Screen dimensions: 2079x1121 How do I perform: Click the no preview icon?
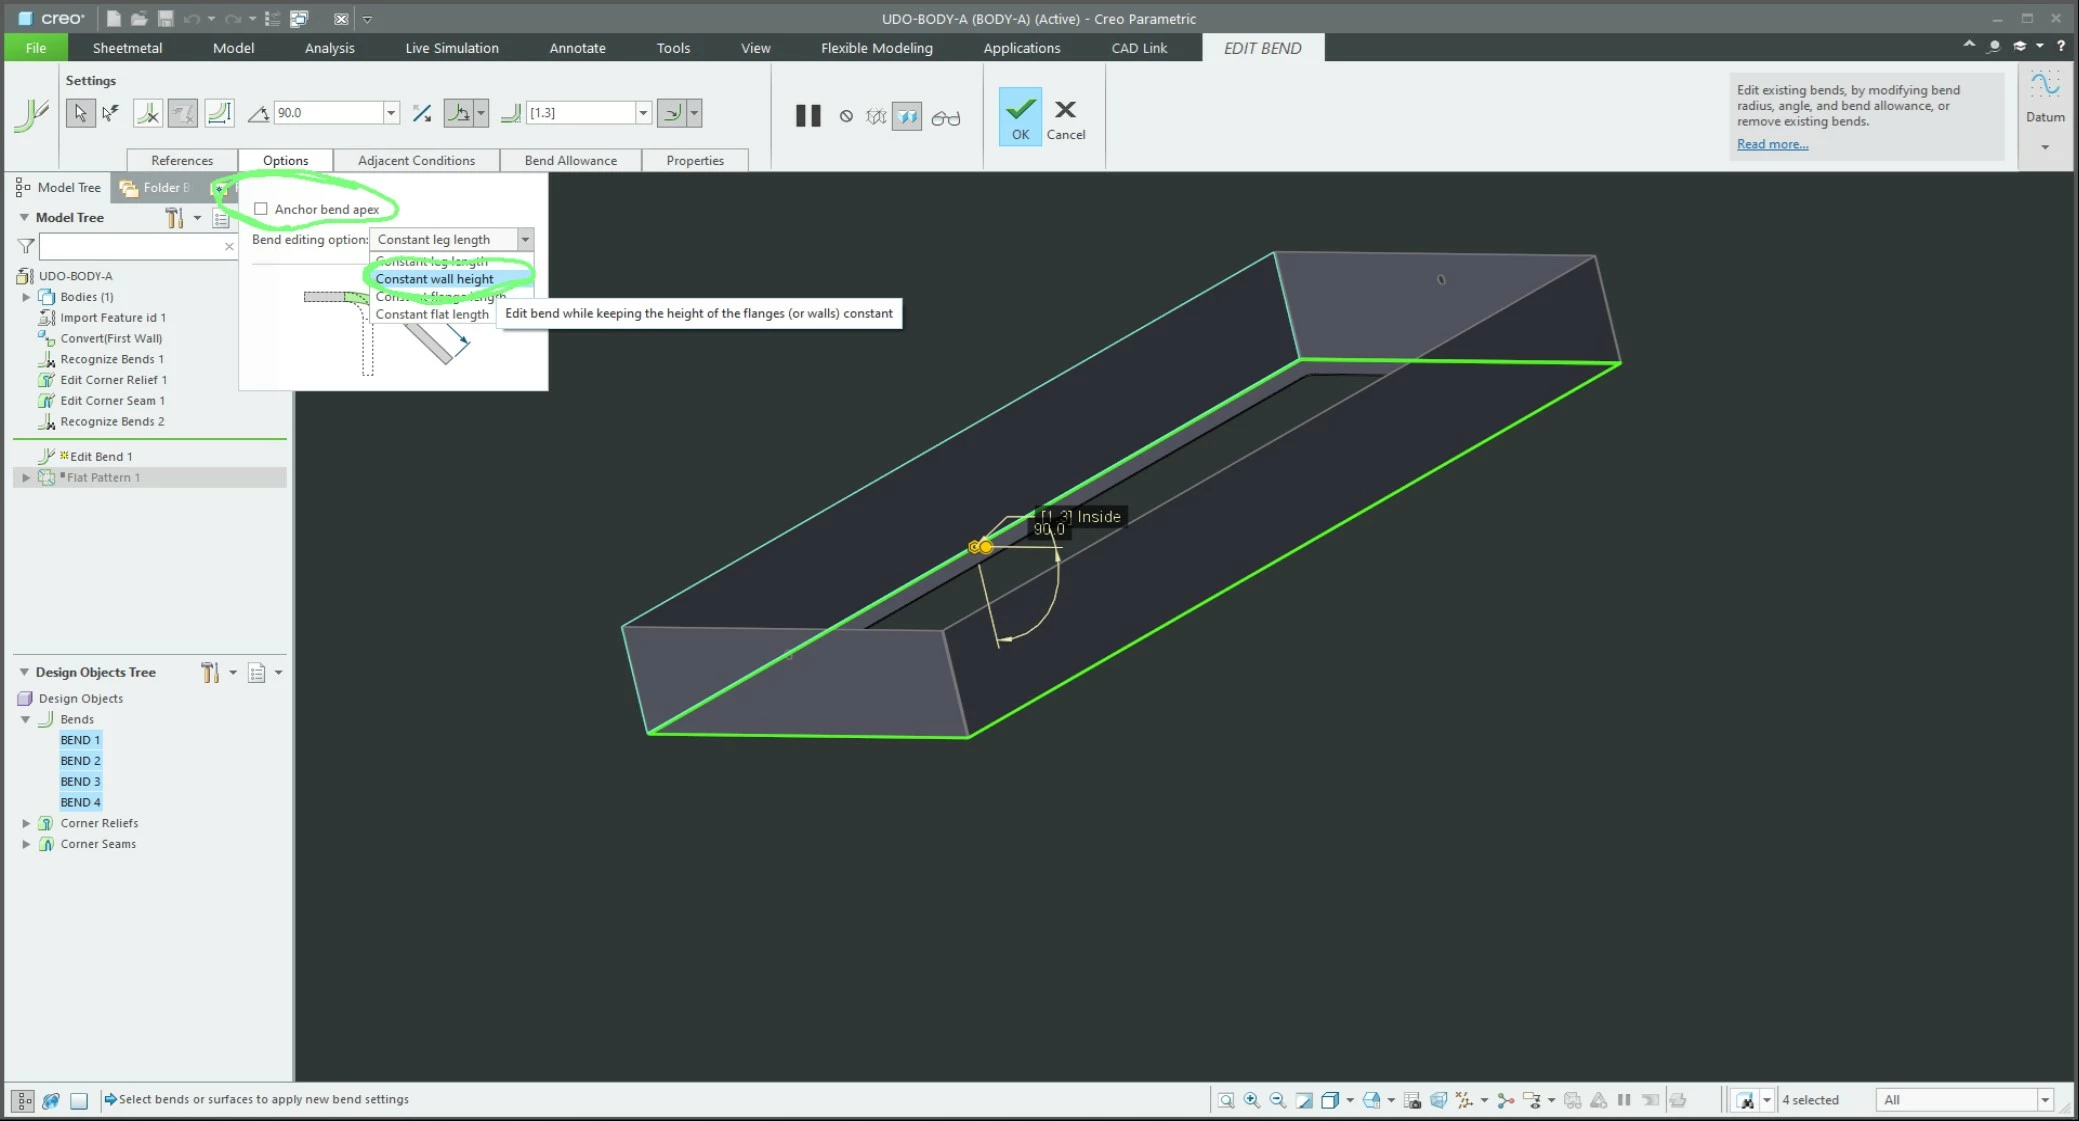point(846,116)
